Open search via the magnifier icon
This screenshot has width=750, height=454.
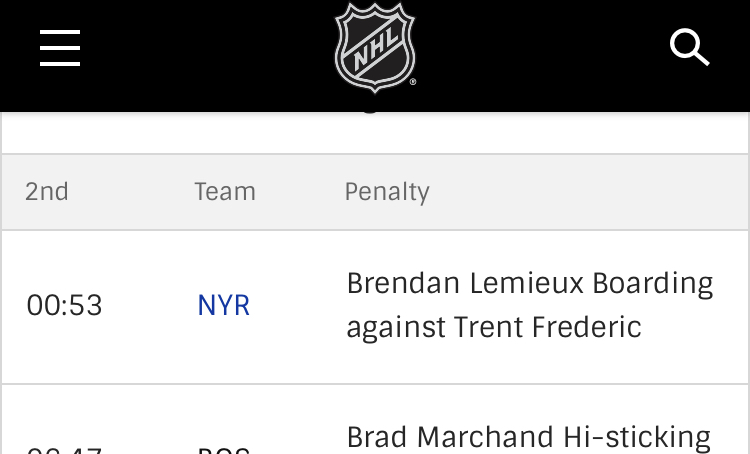(x=689, y=46)
